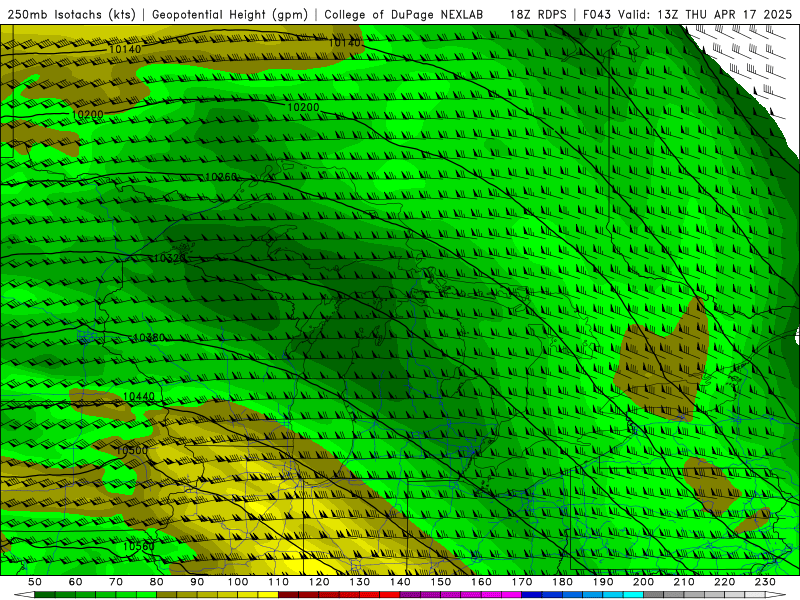Click the 210 value on the color scale
Viewport: 800px width, 600px height.
[684, 582]
